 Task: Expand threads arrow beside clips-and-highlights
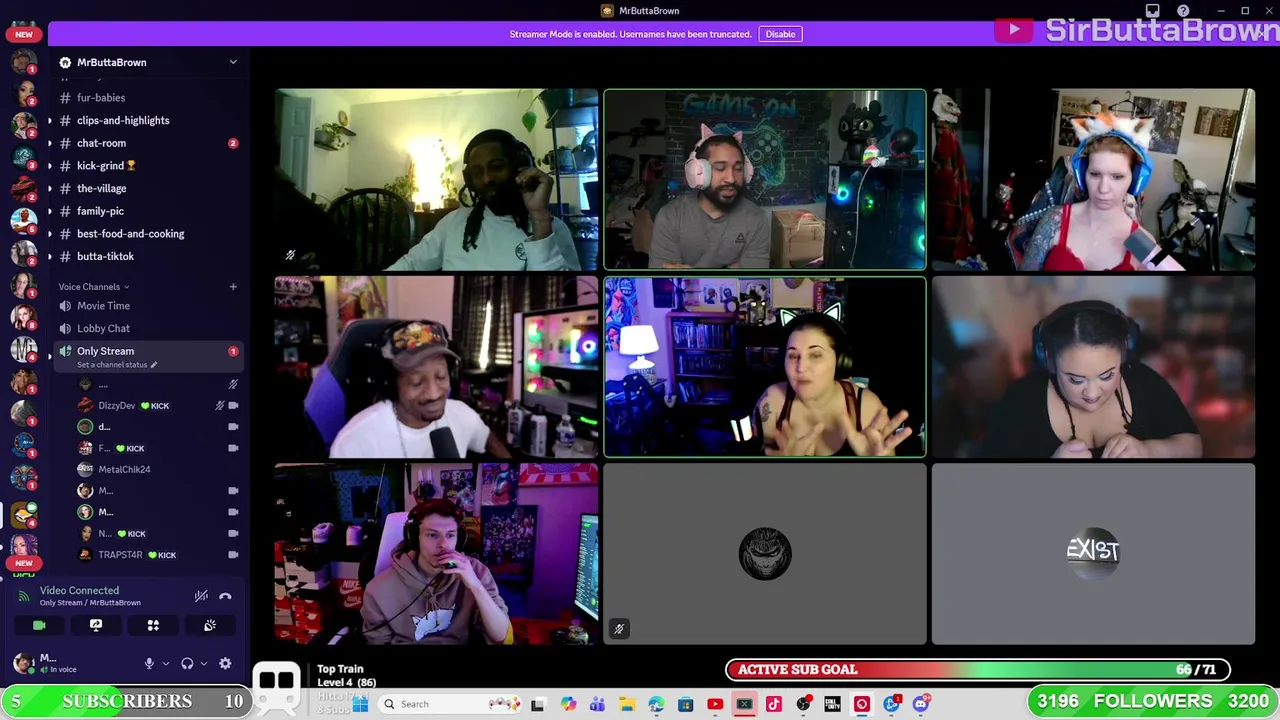coord(50,120)
